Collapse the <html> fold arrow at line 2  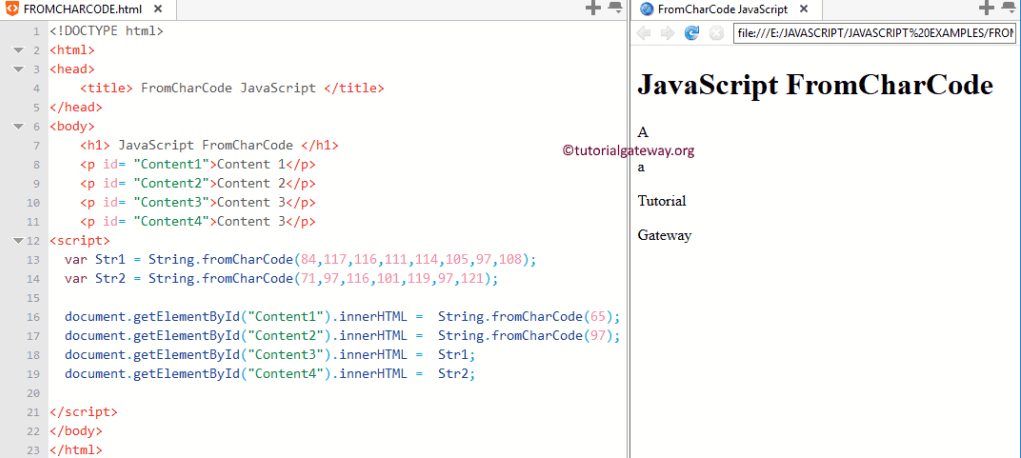coord(18,50)
